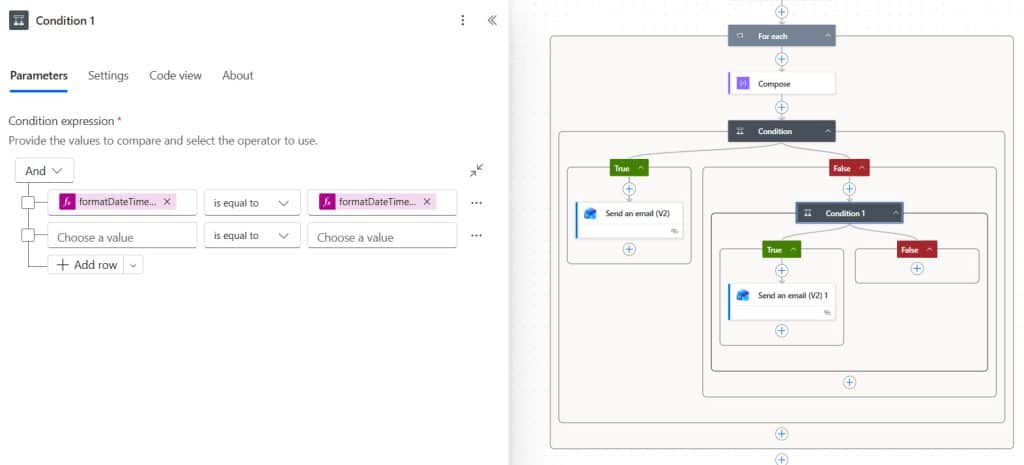Viewport: 1024px width, 465px height.
Task: Collapse the Condition 1 card chevron
Action: click(895, 213)
